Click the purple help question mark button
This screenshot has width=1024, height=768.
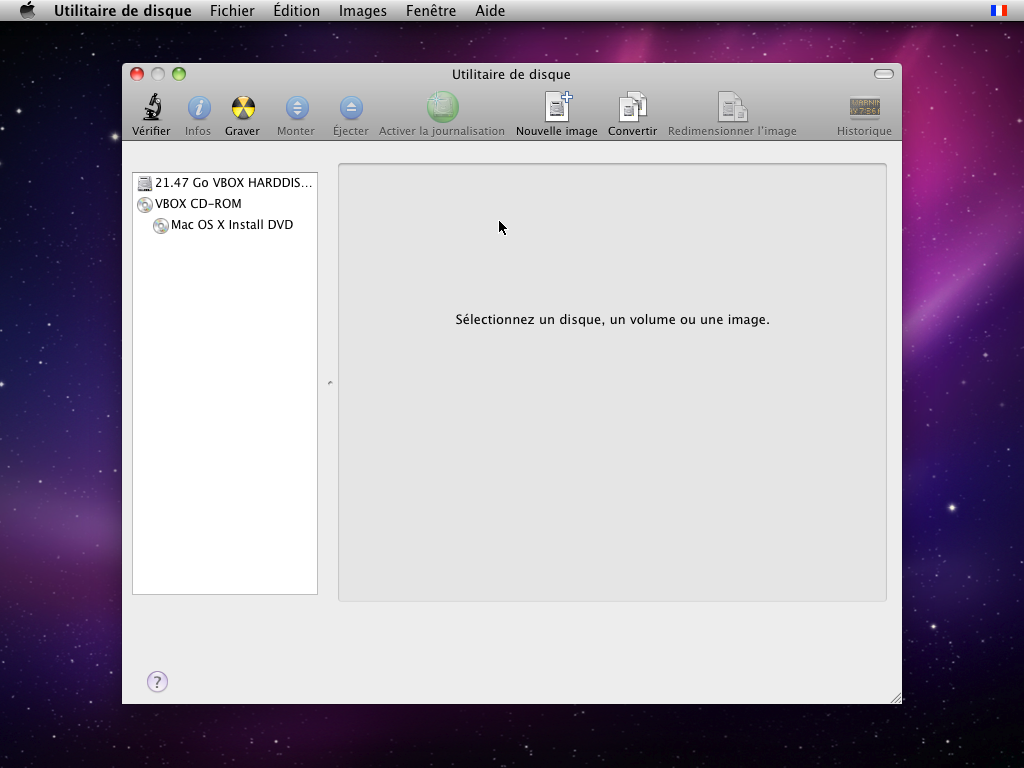click(157, 682)
